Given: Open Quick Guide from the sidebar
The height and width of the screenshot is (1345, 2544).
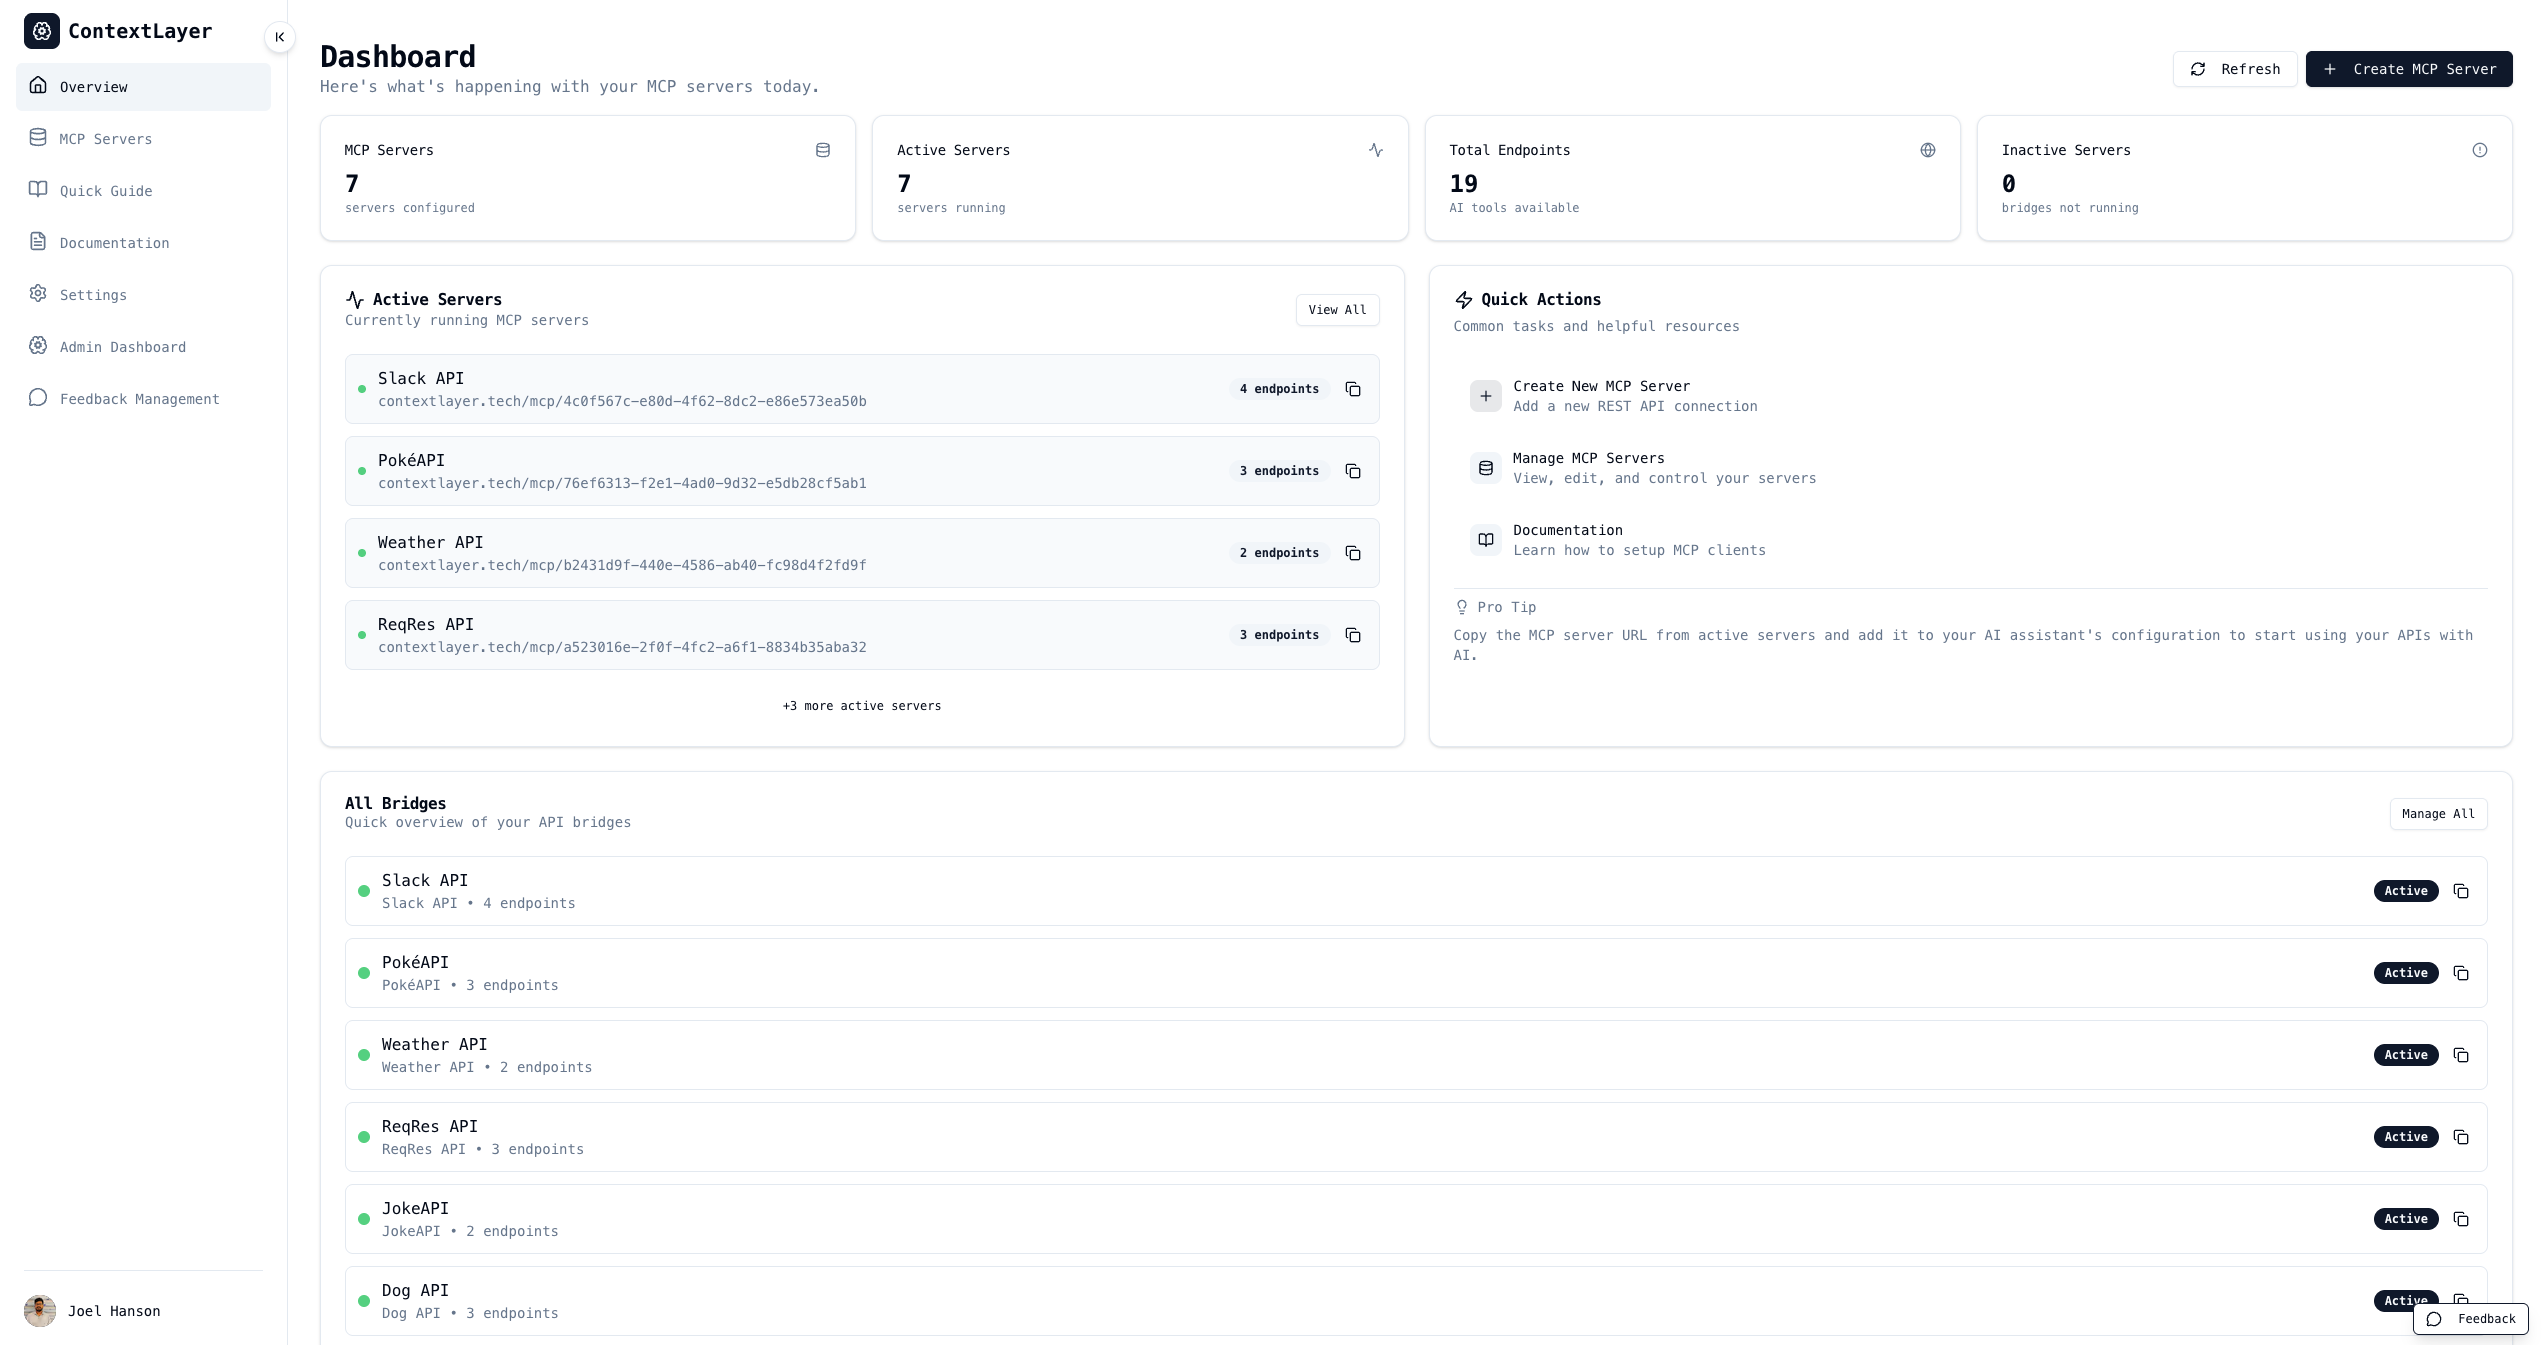Looking at the screenshot, I should (x=106, y=190).
